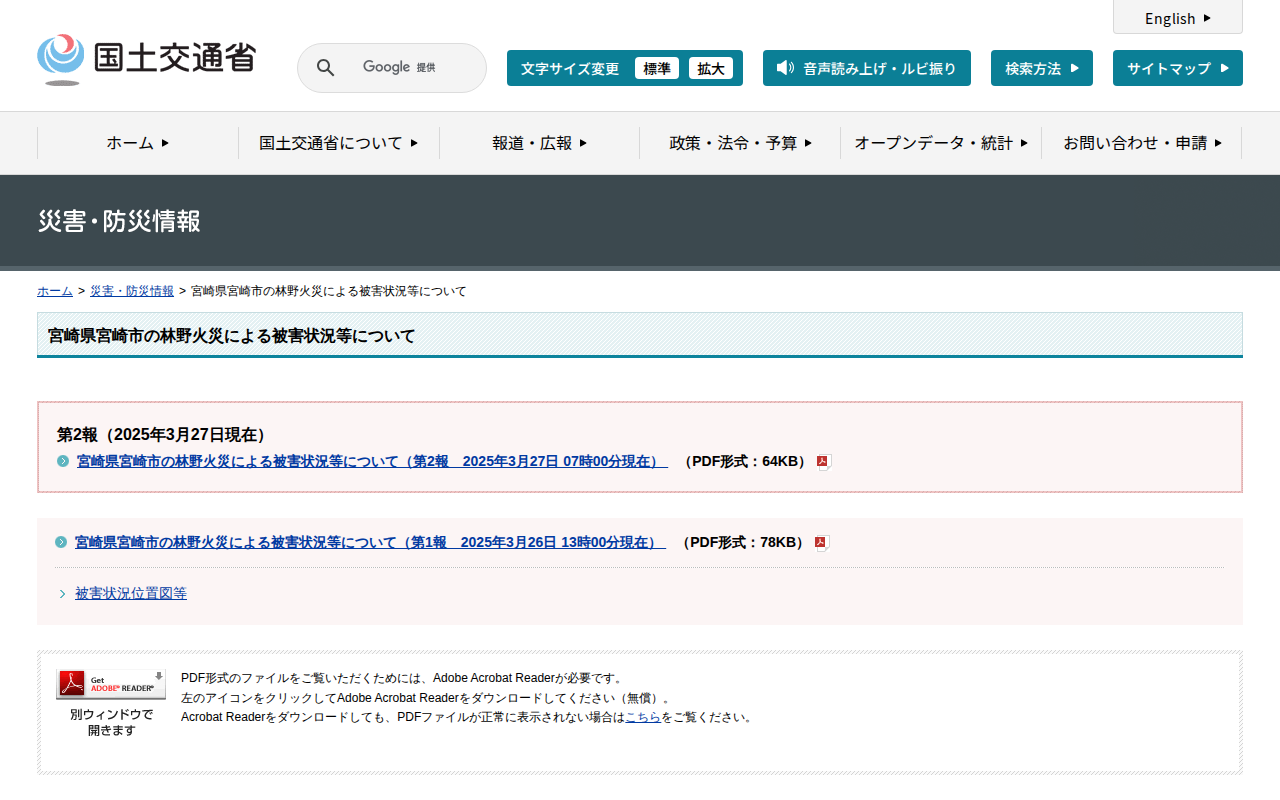Open the 被害状況位置図等 link
1280x800 pixels.
click(x=131, y=593)
